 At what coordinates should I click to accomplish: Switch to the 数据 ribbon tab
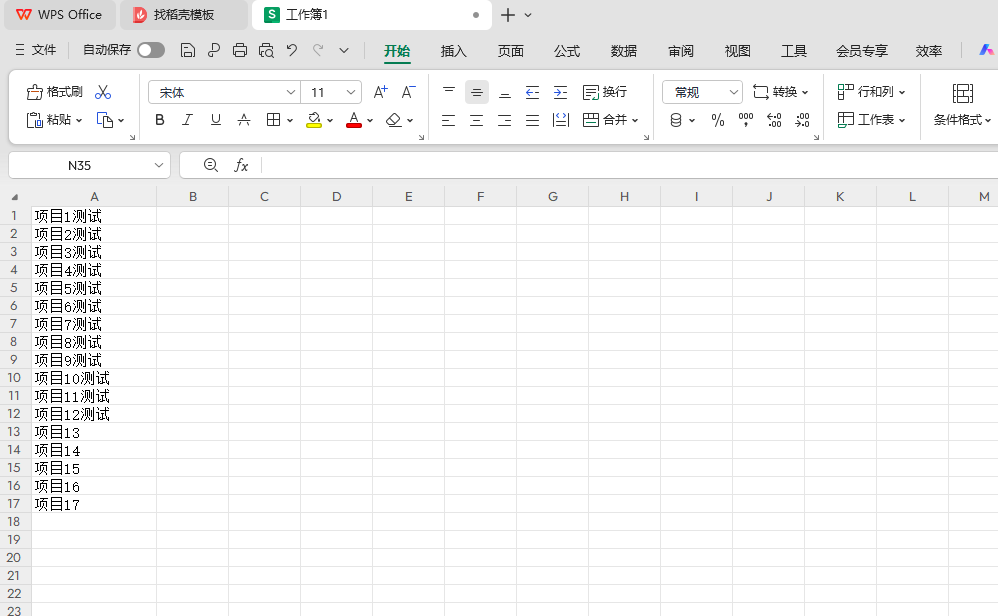(623, 50)
